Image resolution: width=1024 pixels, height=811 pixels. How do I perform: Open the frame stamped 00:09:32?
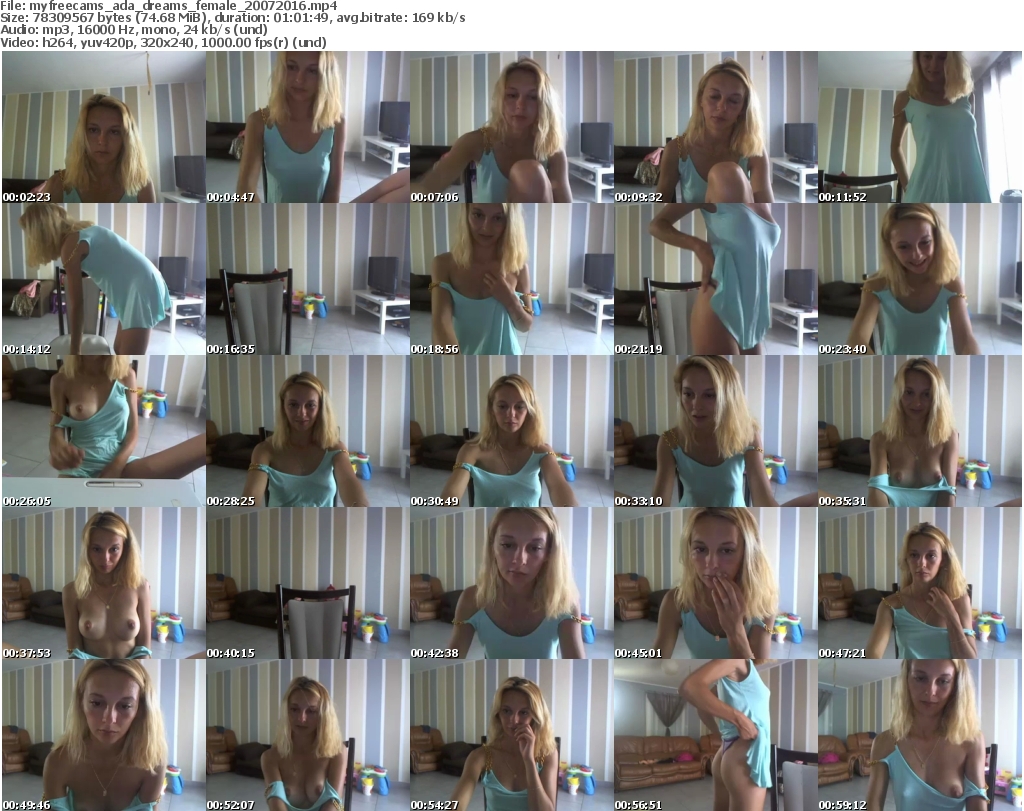point(716,127)
